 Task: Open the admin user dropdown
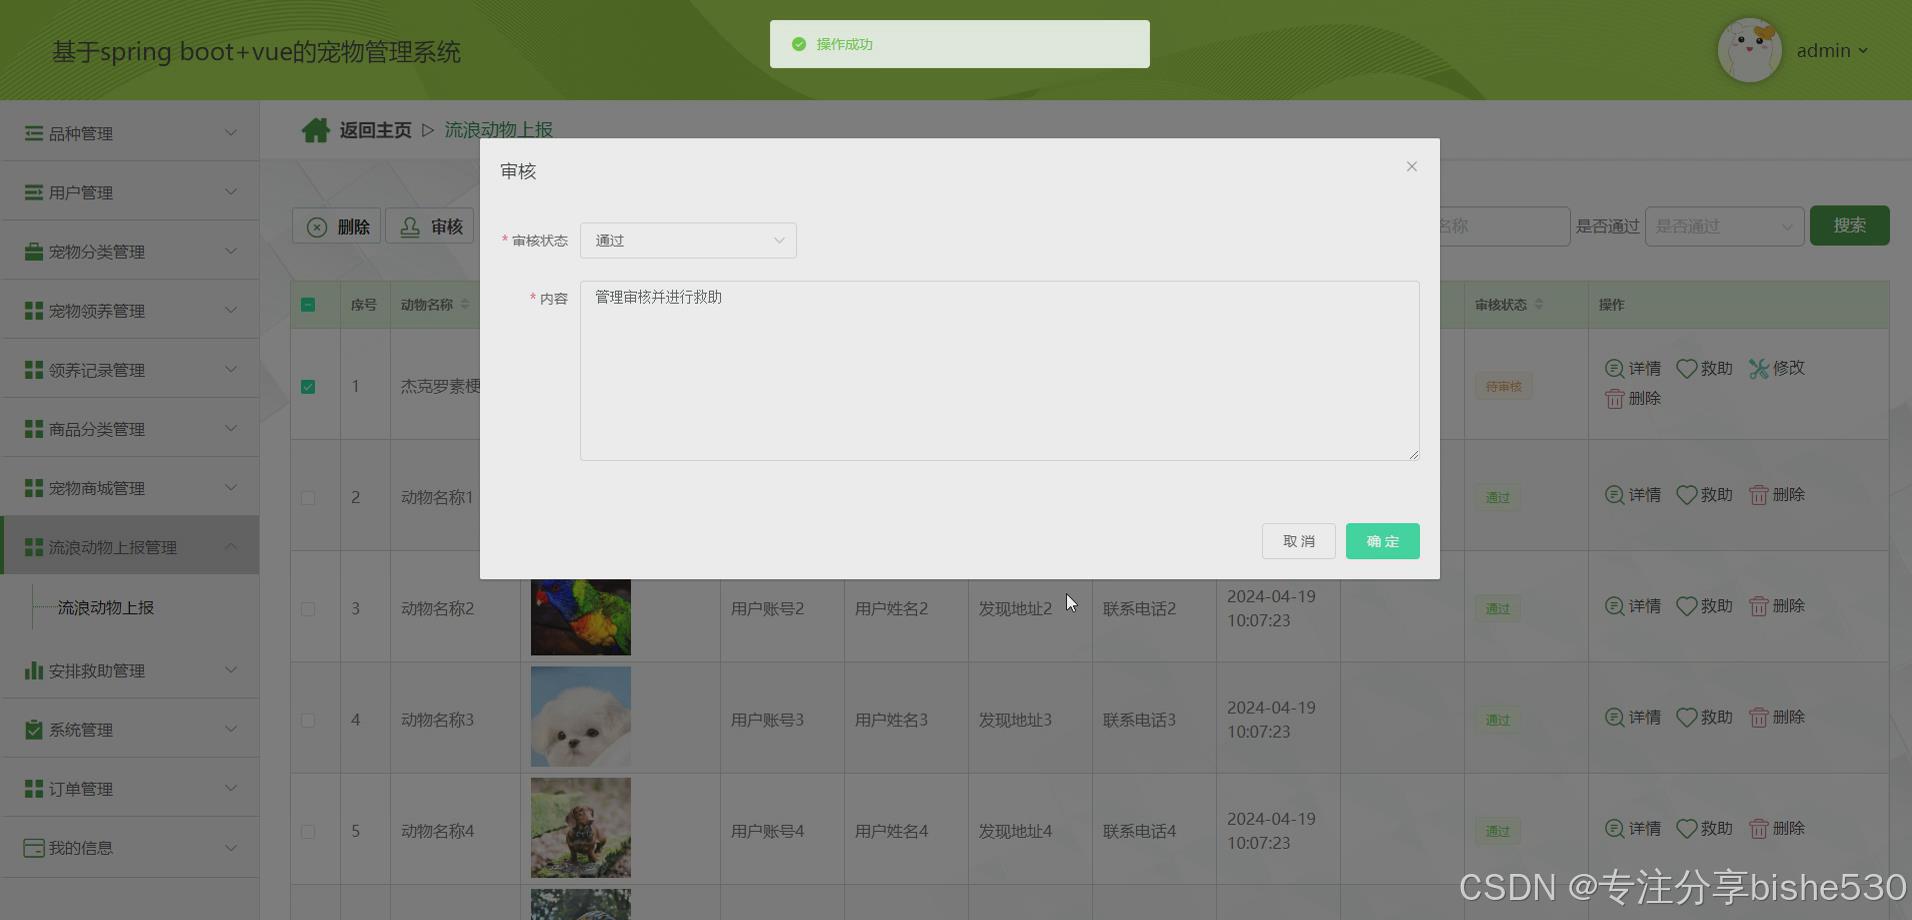[x=1832, y=51]
